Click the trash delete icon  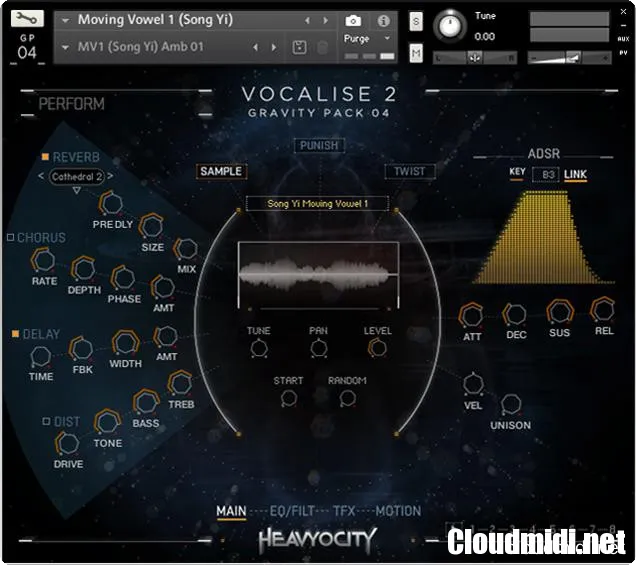(x=321, y=47)
